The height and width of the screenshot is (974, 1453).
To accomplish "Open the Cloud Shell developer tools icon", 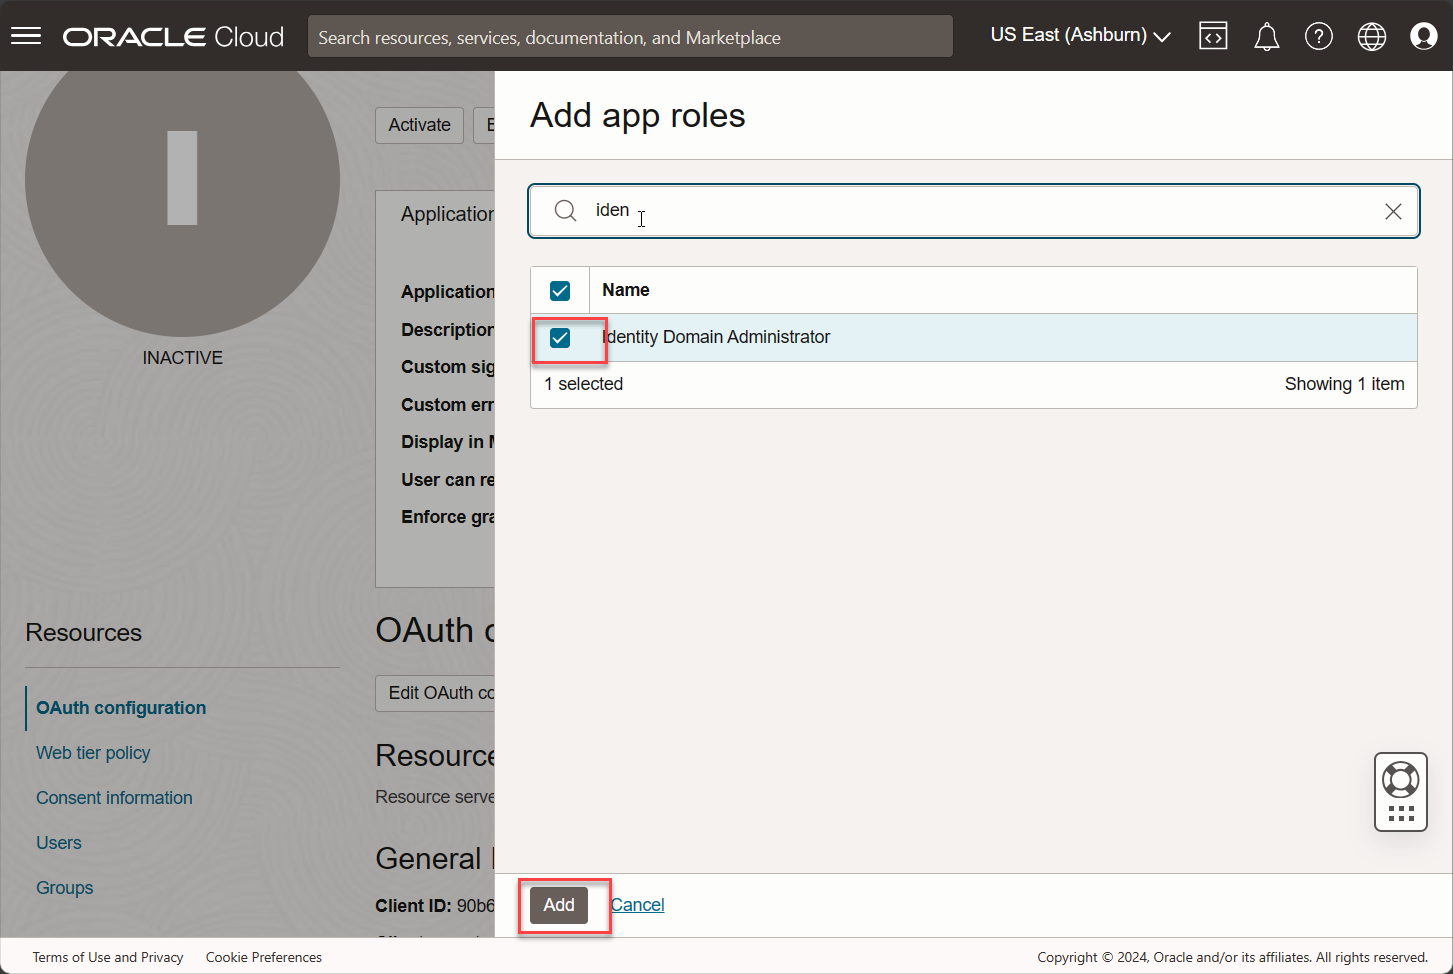I will [1213, 36].
